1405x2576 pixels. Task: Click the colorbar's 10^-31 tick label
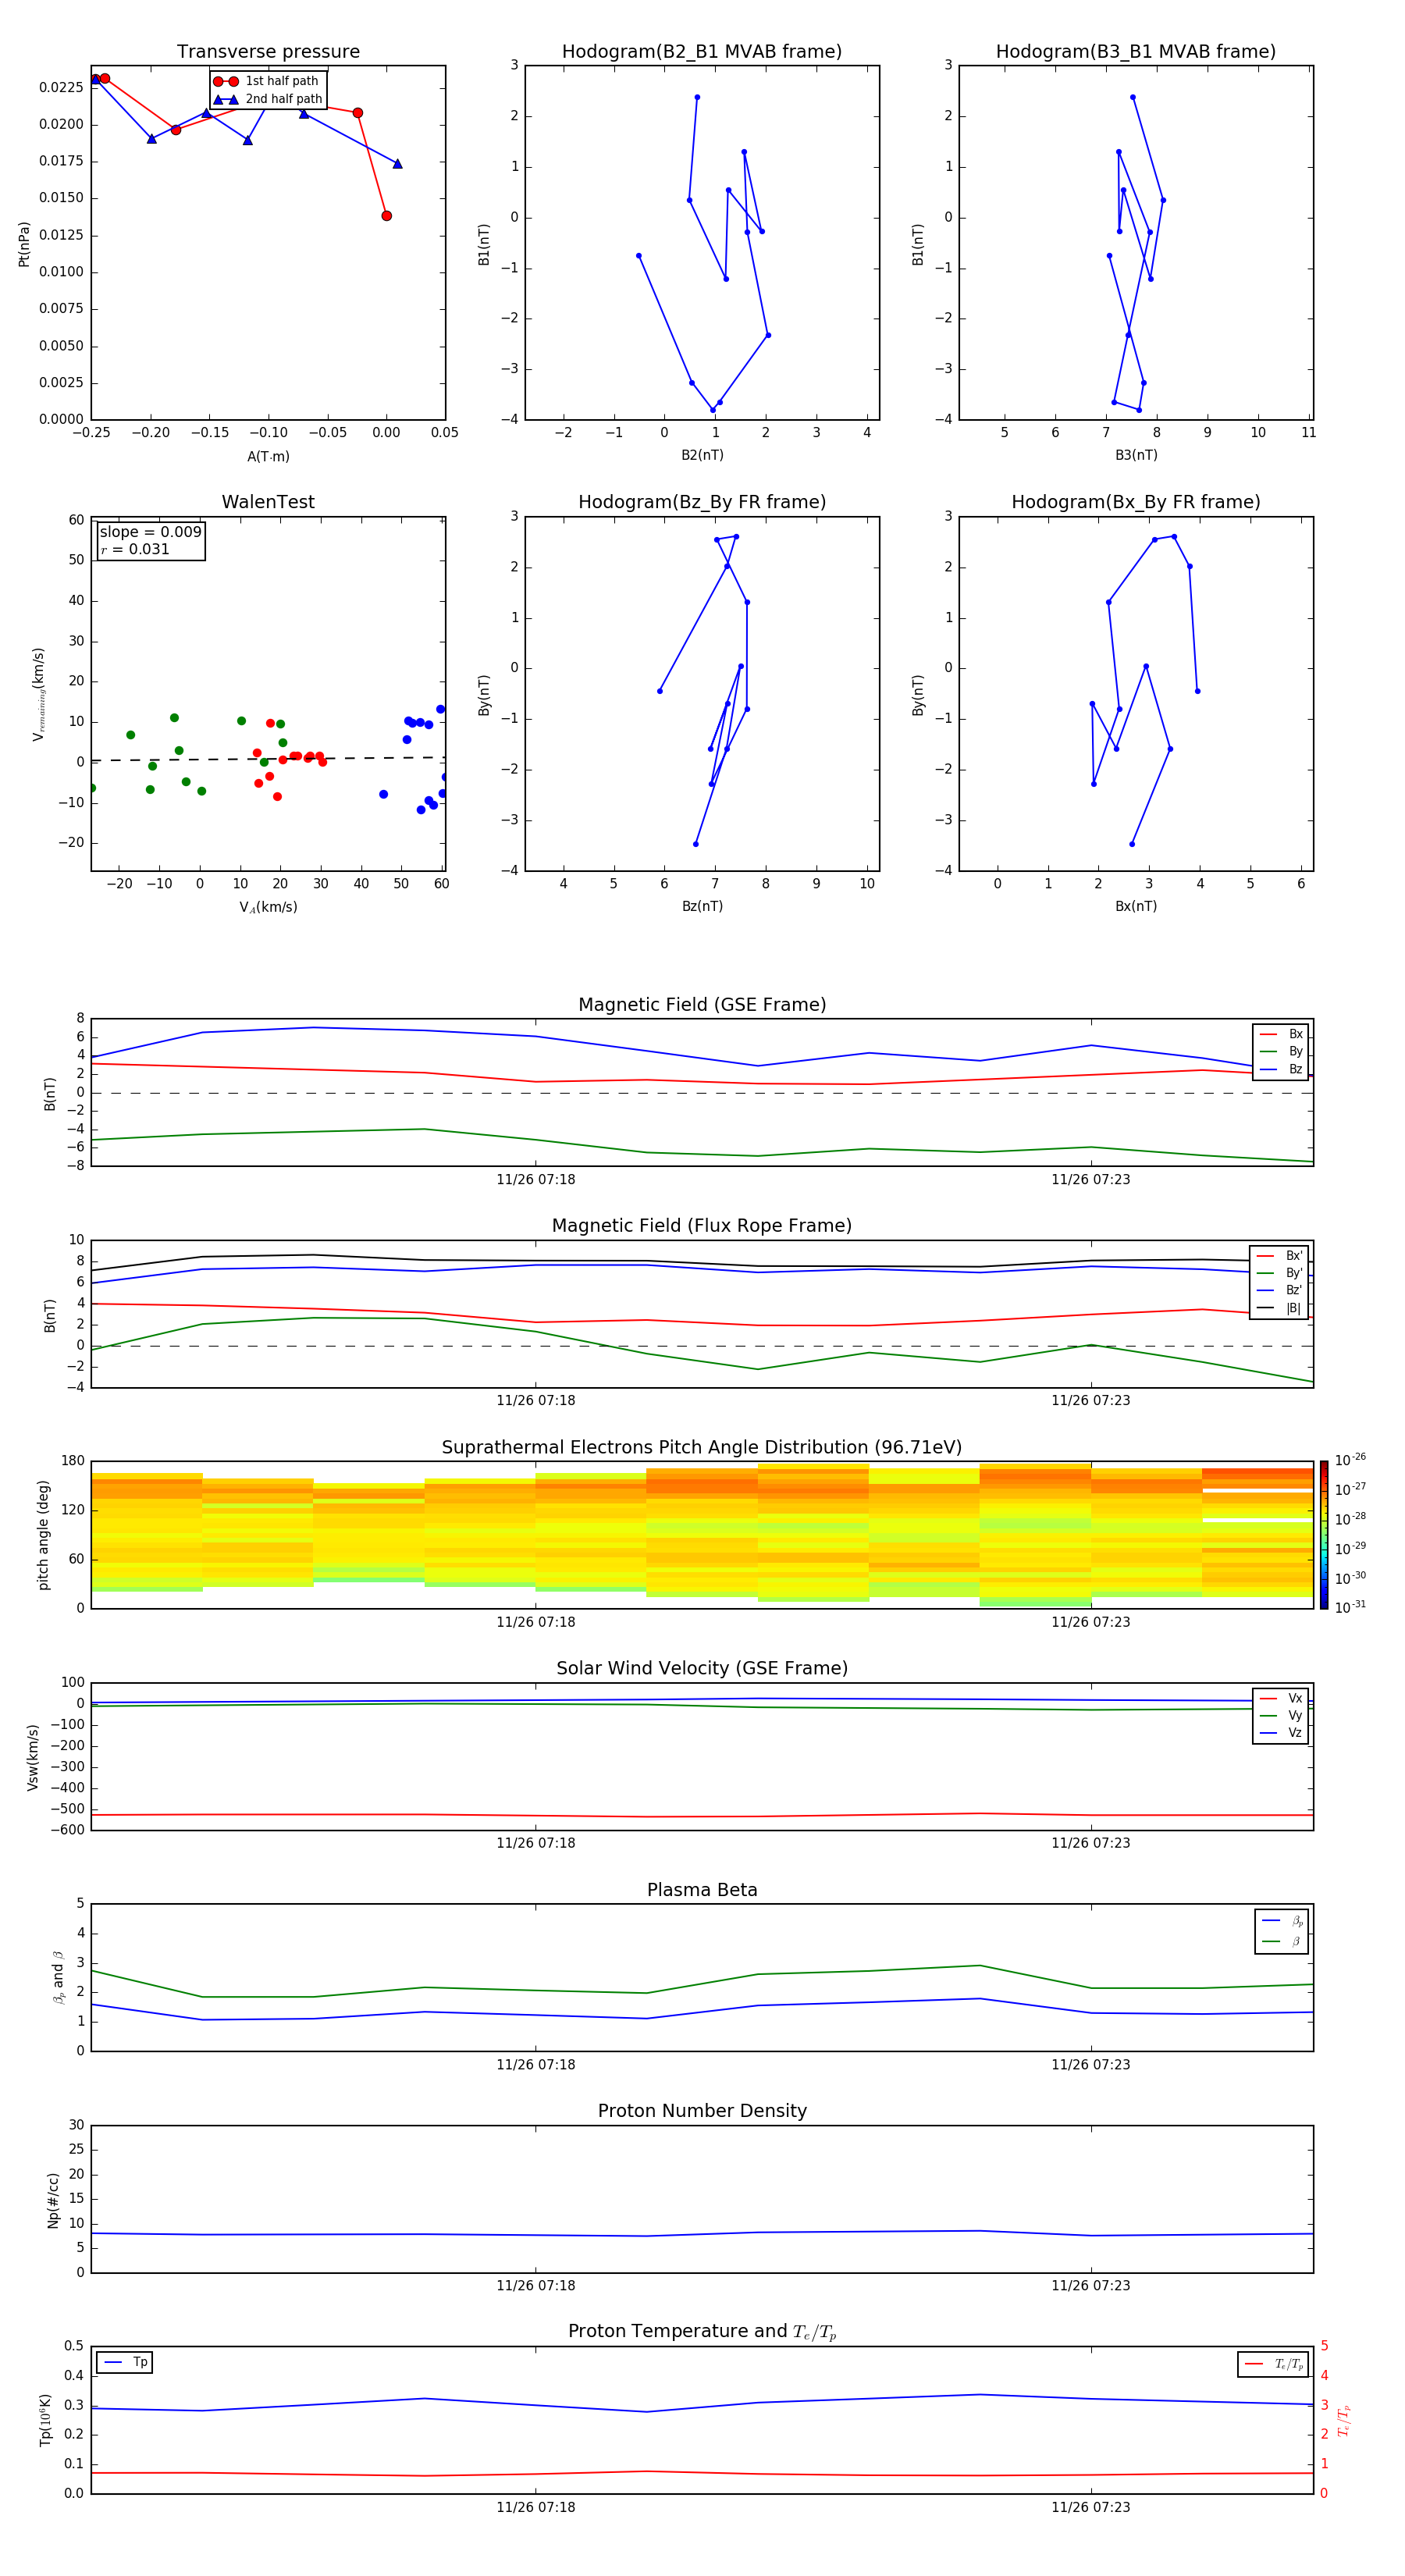coord(1350,1607)
